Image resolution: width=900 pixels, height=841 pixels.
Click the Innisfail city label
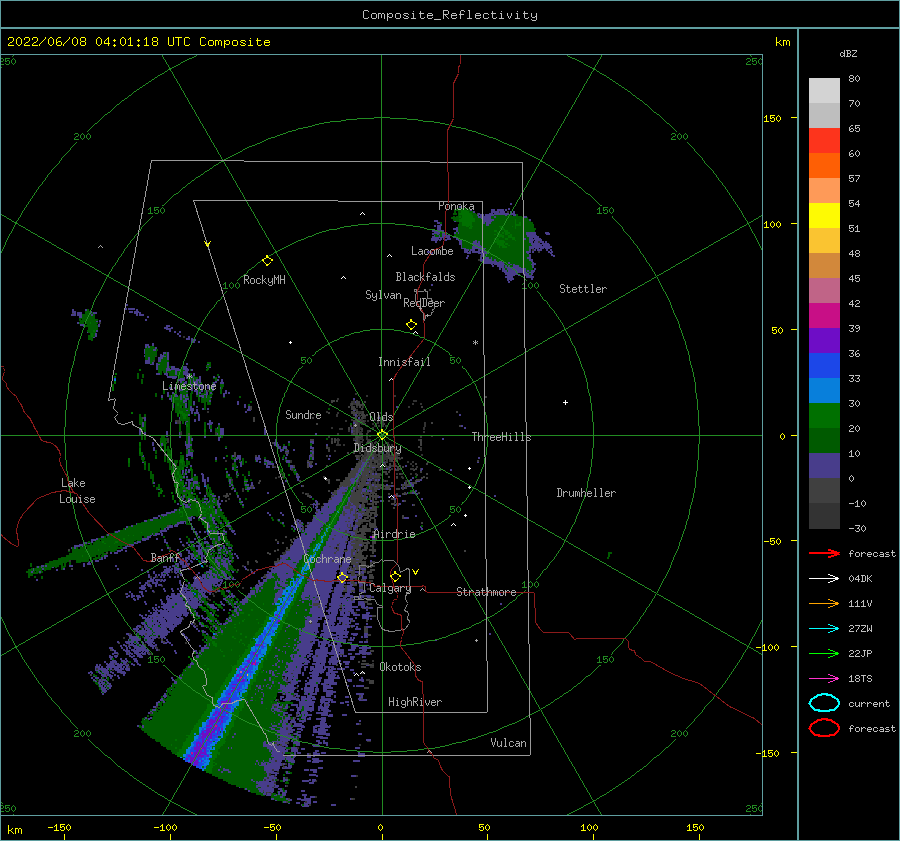(x=404, y=362)
